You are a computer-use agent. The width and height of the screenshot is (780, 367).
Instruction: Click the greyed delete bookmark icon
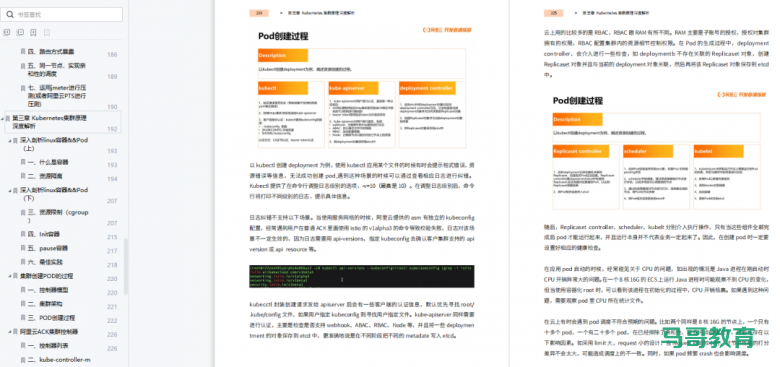coord(47,33)
